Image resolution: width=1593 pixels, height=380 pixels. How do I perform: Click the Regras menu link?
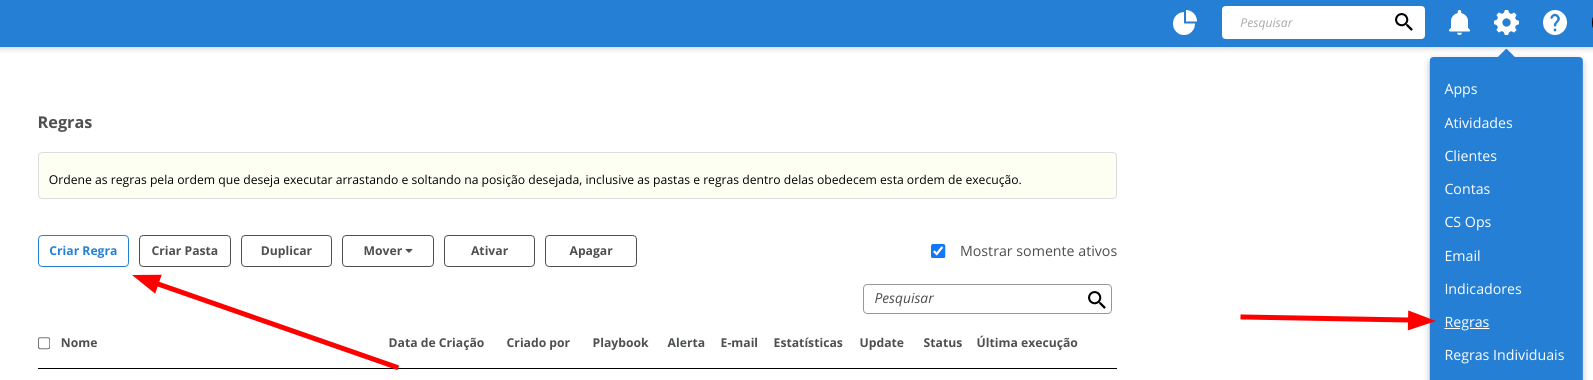click(1466, 322)
